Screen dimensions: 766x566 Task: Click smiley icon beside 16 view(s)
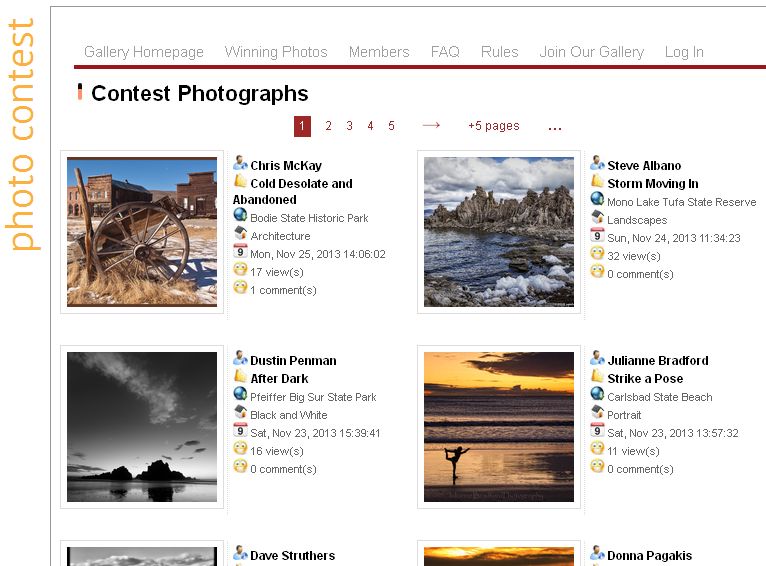(240, 448)
